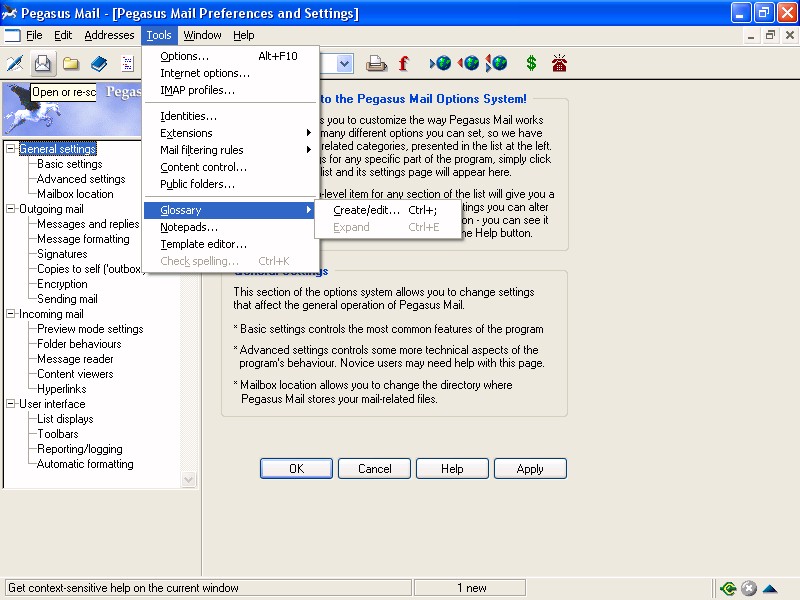This screenshot has width=800, height=600.
Task: Select Signatures tree item
Action: click(x=62, y=254)
